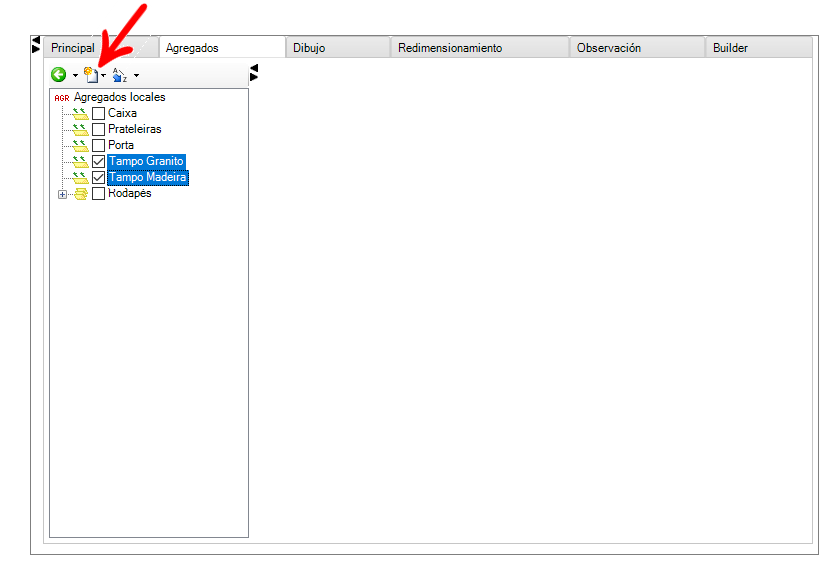Click the aggregate icon beside Porta

[81, 145]
